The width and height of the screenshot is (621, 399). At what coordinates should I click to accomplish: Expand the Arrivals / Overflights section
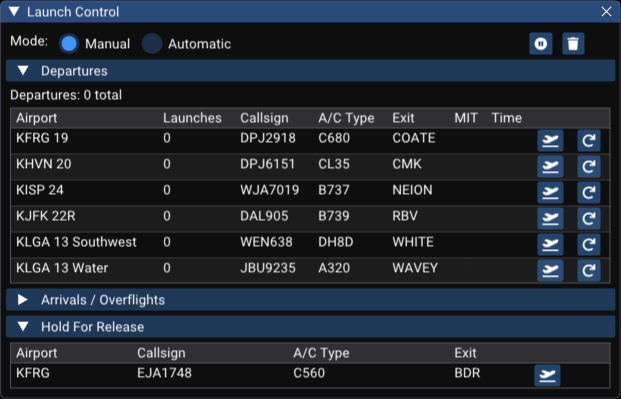pyautogui.click(x=23, y=300)
